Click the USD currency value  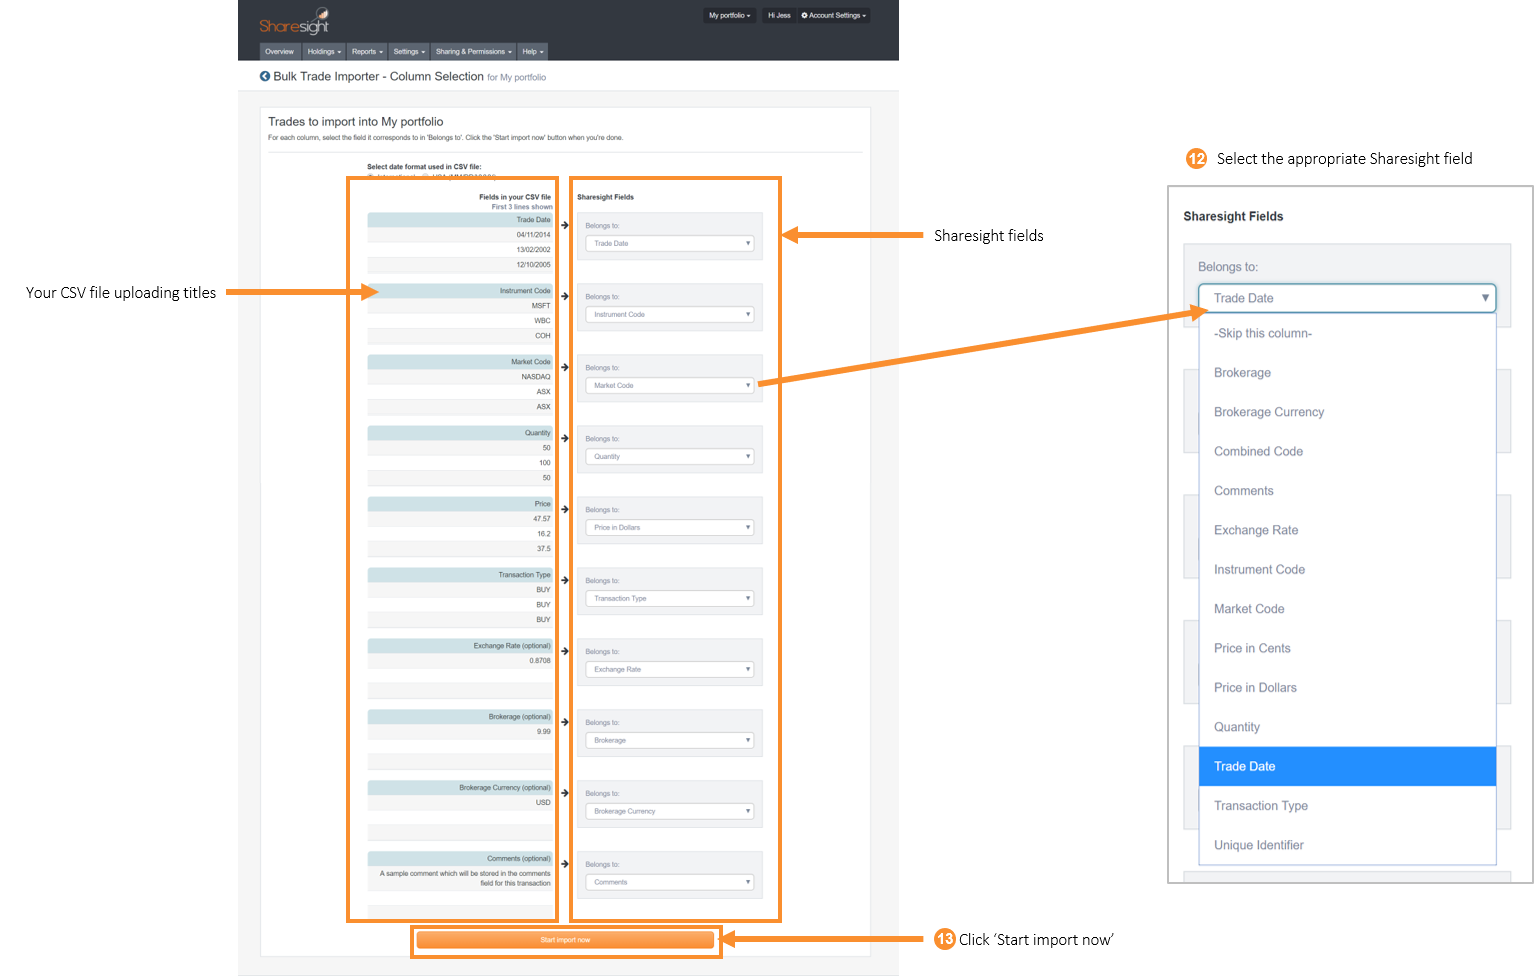(x=543, y=803)
